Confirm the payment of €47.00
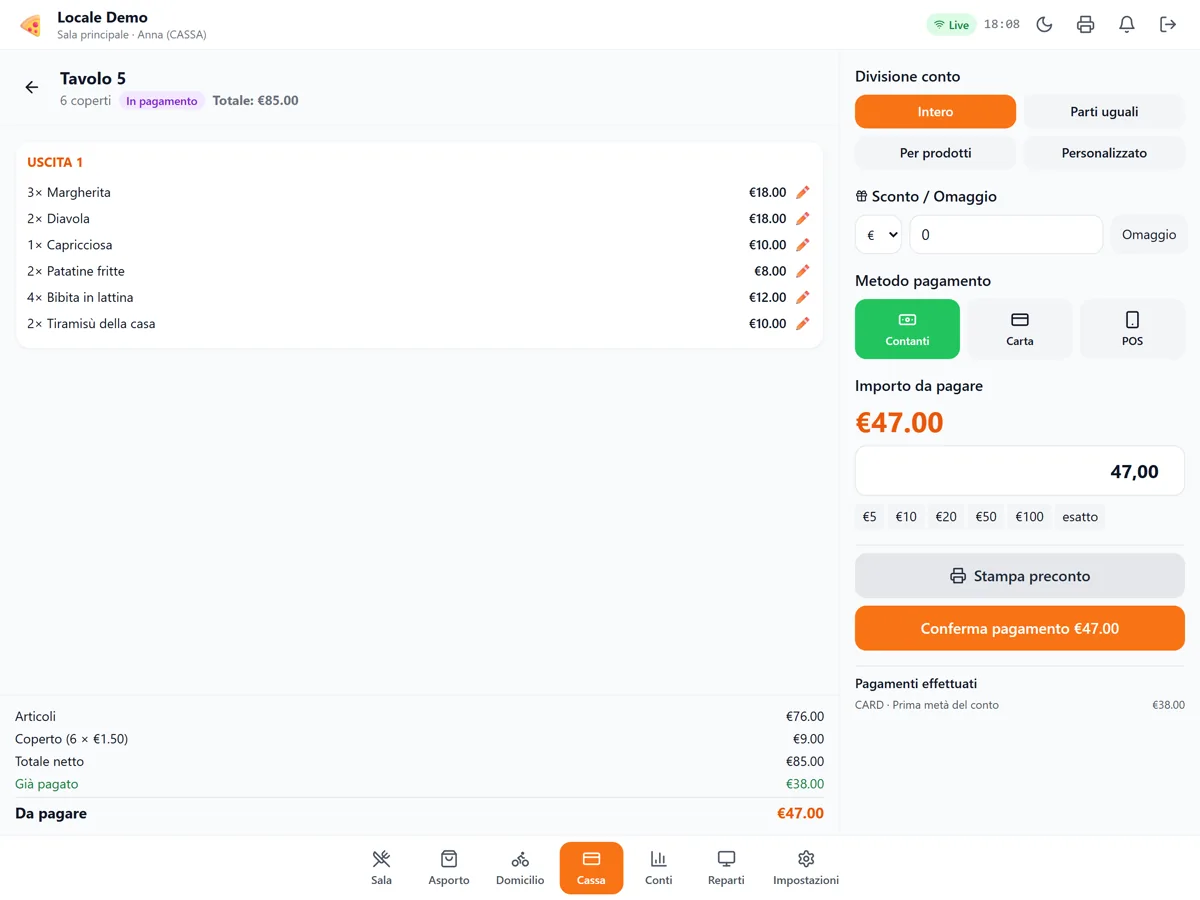This screenshot has height=900, width=1200. pos(1020,629)
